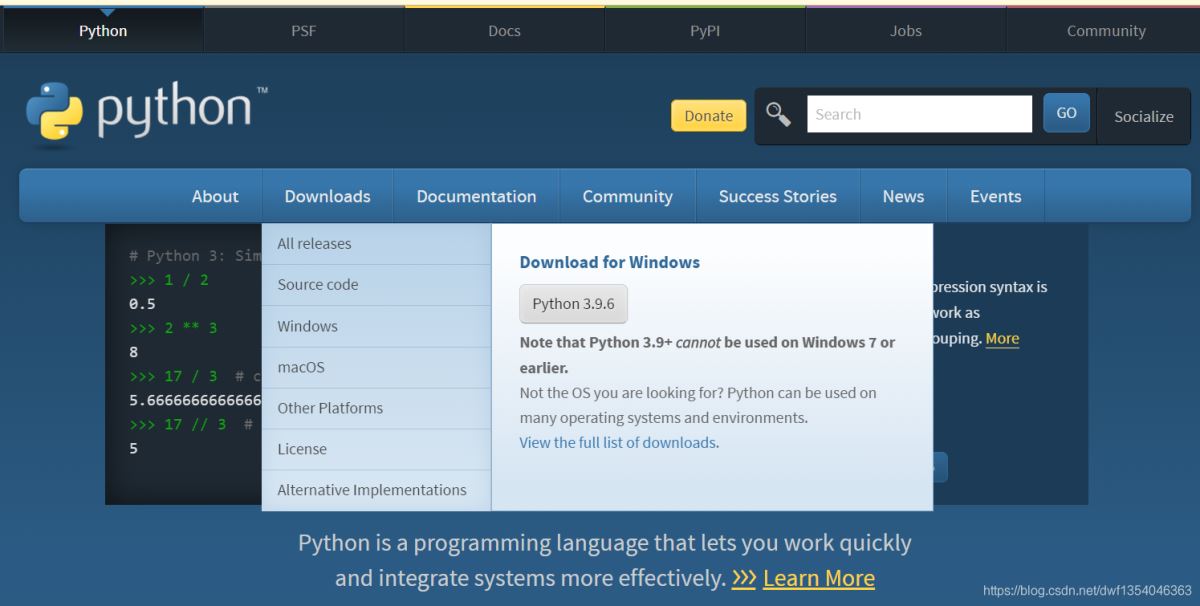Viewport: 1200px width, 606px height.
Task: Click the magnifying glass search icon
Action: [779, 115]
